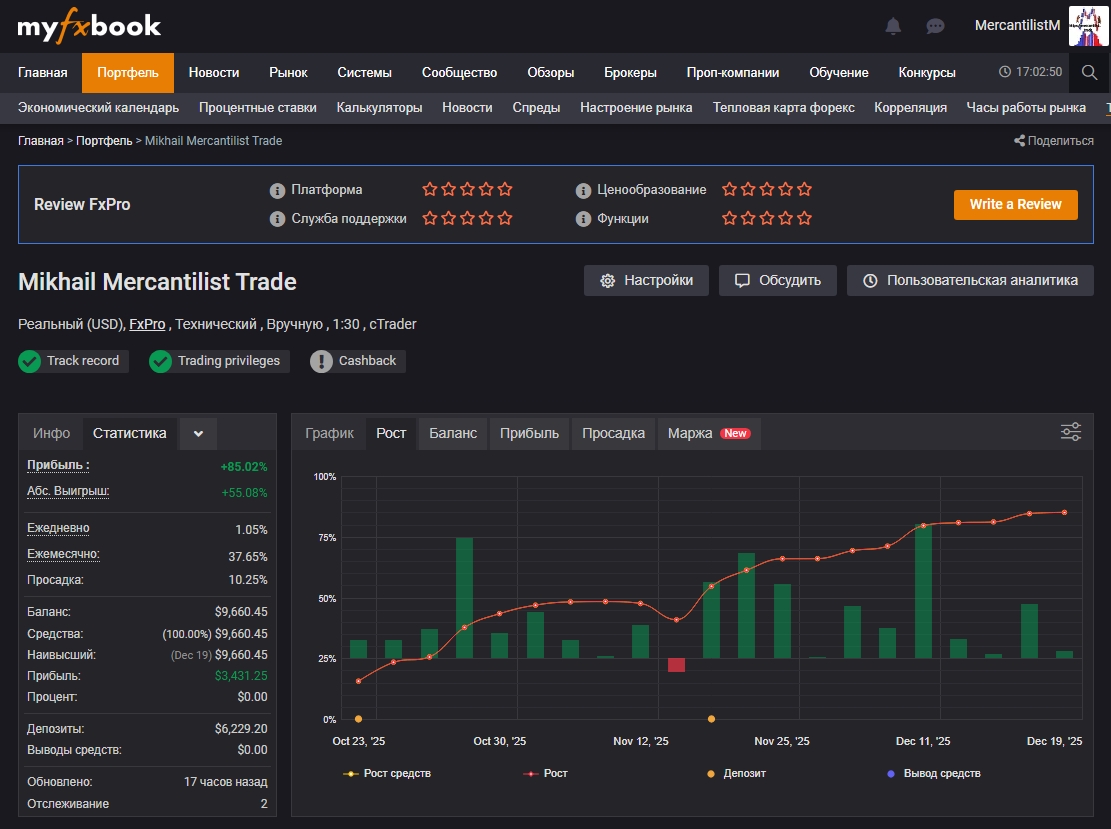Click the Write a Review button
Viewport: 1111px width, 829px height.
point(1015,204)
